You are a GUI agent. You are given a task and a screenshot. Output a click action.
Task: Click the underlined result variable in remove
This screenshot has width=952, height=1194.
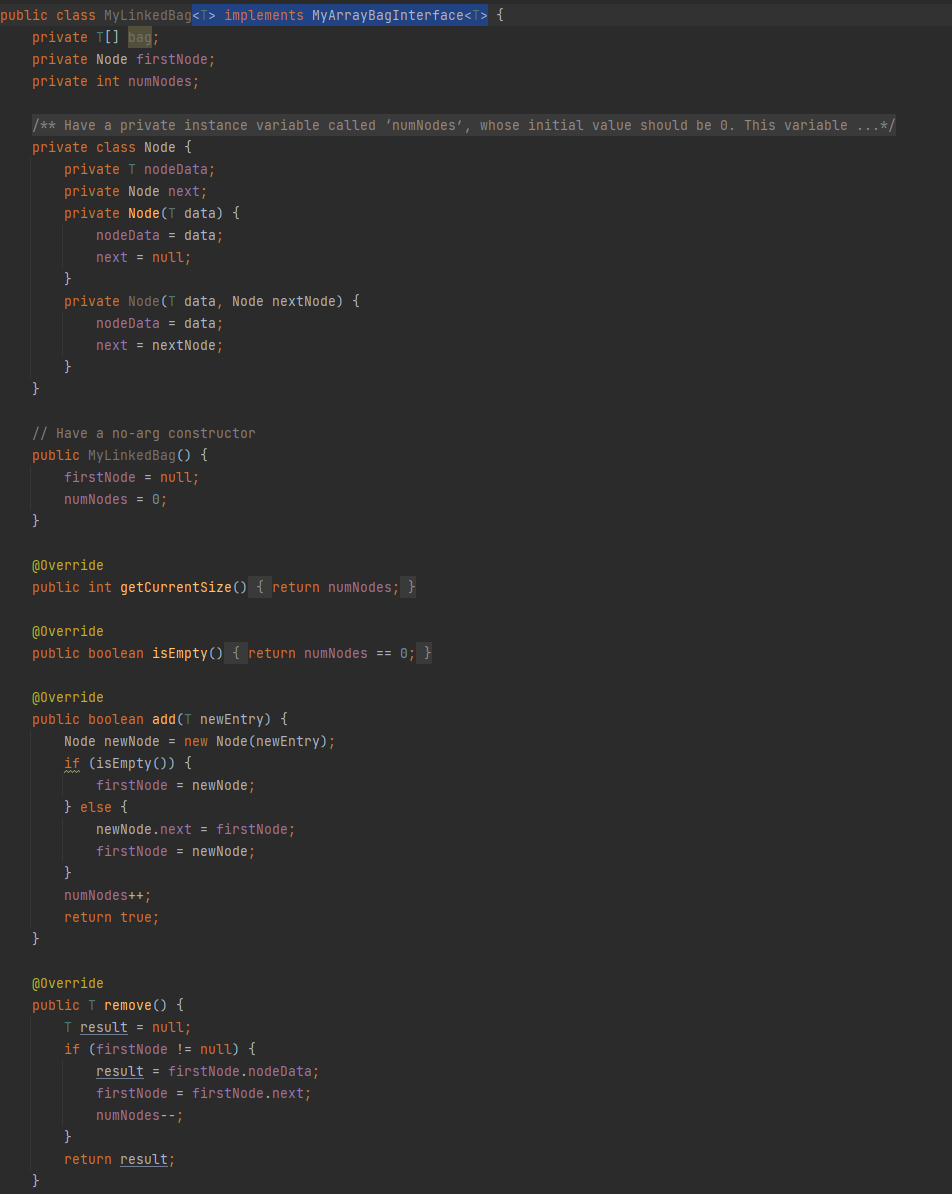pyautogui.click(x=102, y=1027)
